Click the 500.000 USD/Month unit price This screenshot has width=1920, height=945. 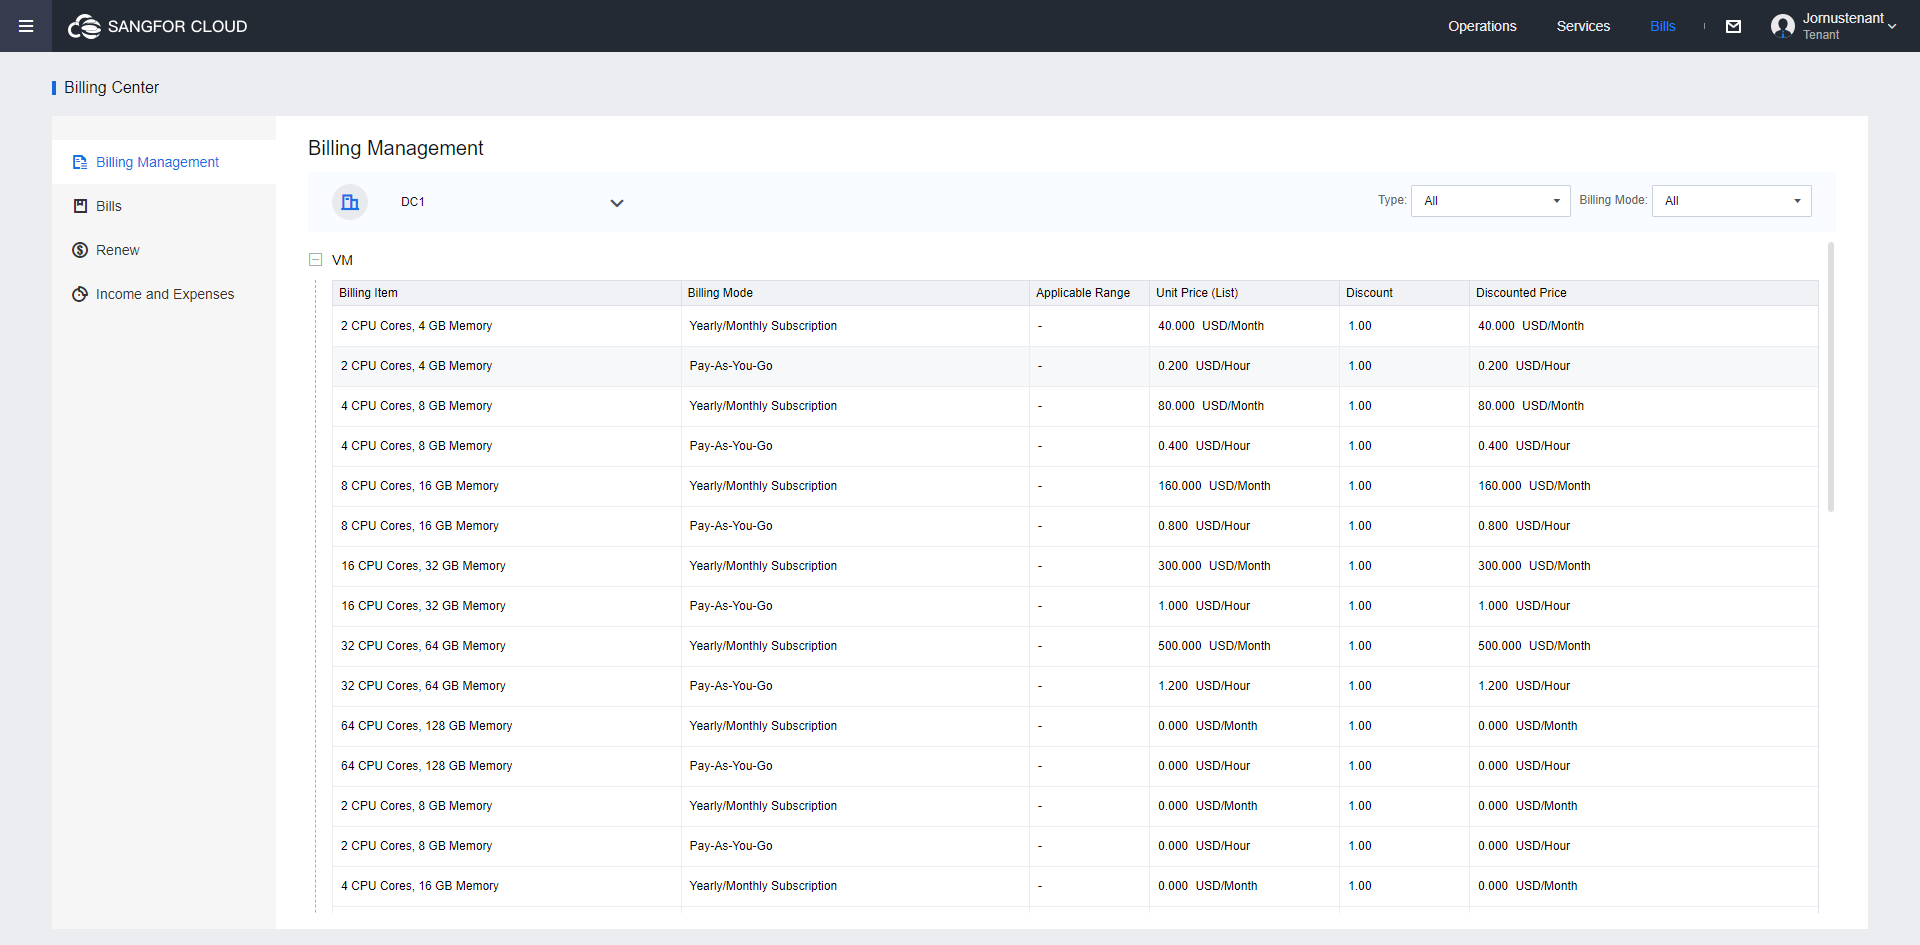1214,646
